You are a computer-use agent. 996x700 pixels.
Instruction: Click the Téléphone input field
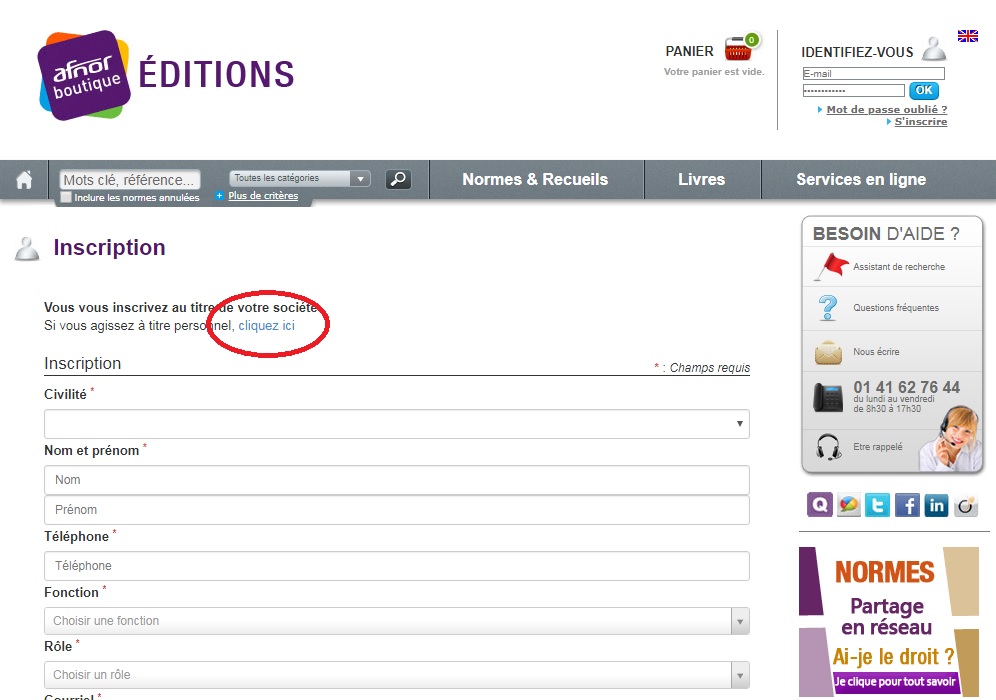click(x=396, y=566)
